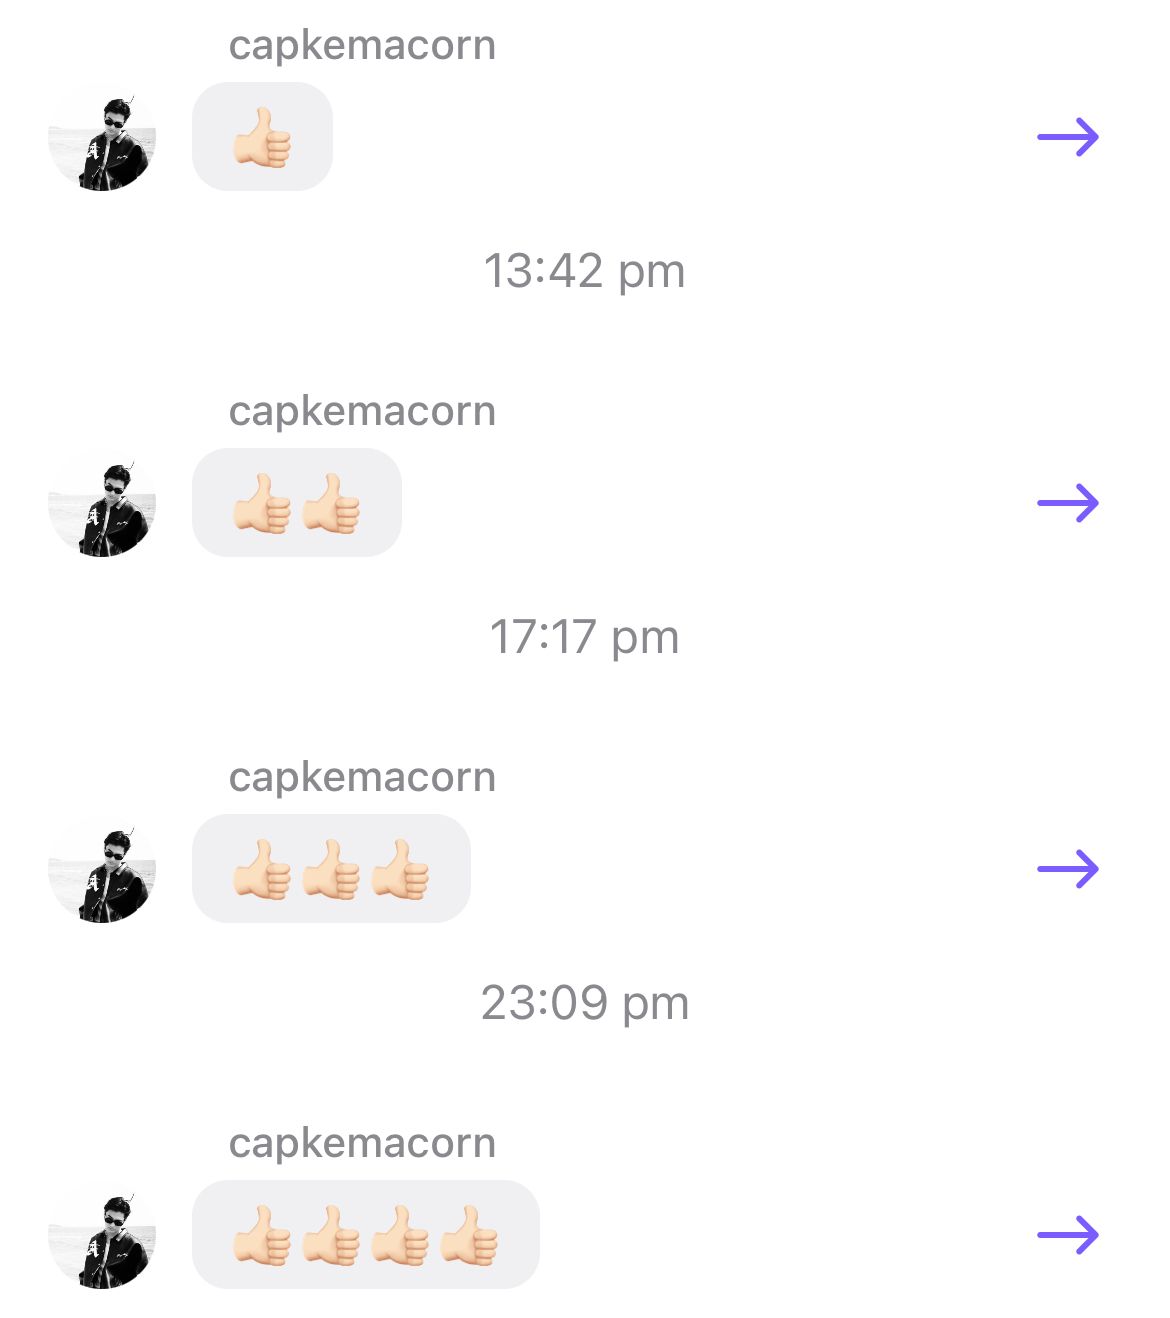Click the arrow beside the single thumbs-up message
The height and width of the screenshot is (1318, 1170).
click(x=1068, y=137)
